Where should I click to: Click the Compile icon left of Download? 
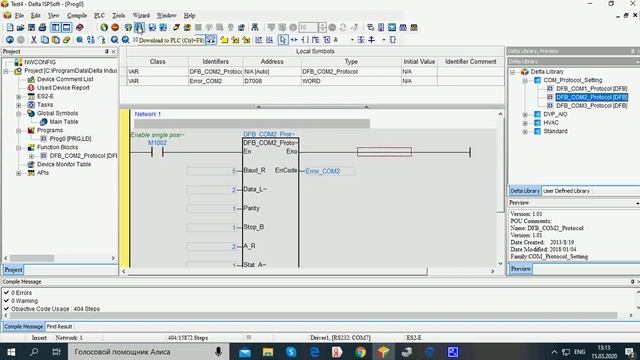coord(128,27)
